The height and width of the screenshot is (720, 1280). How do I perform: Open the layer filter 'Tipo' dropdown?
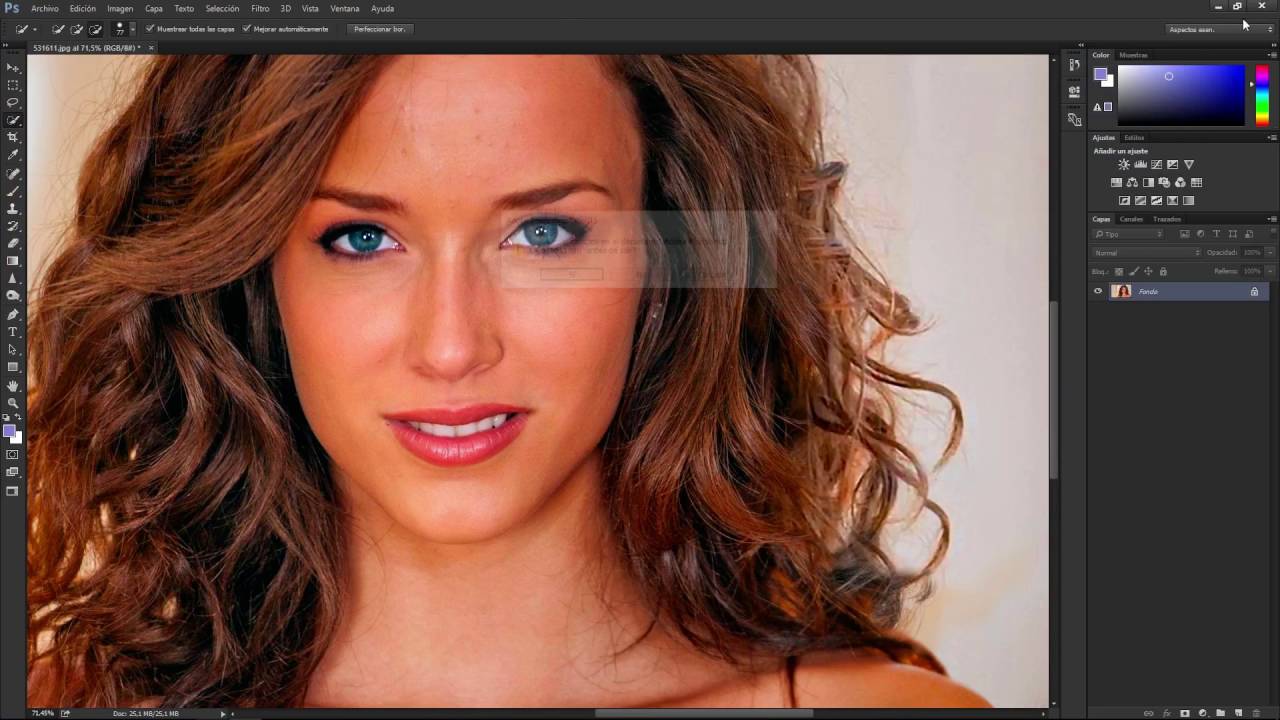pyautogui.click(x=1128, y=234)
